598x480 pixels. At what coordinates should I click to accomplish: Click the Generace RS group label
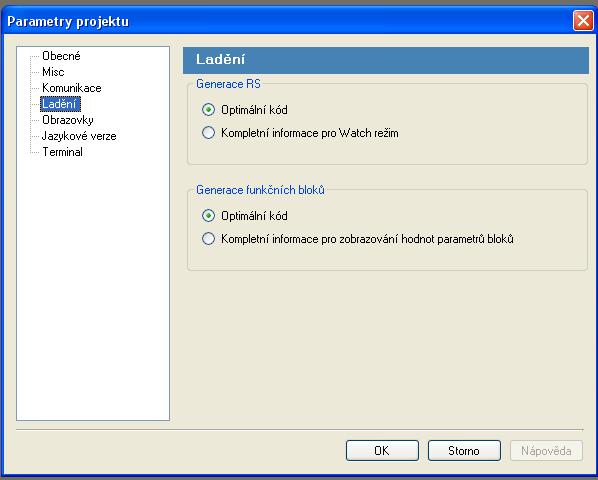coord(228,84)
